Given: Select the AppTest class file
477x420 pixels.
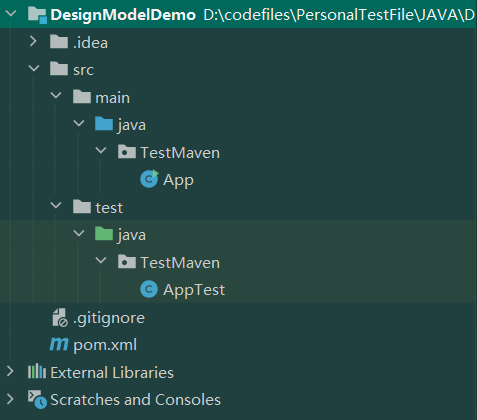Looking at the screenshot, I should (194, 290).
